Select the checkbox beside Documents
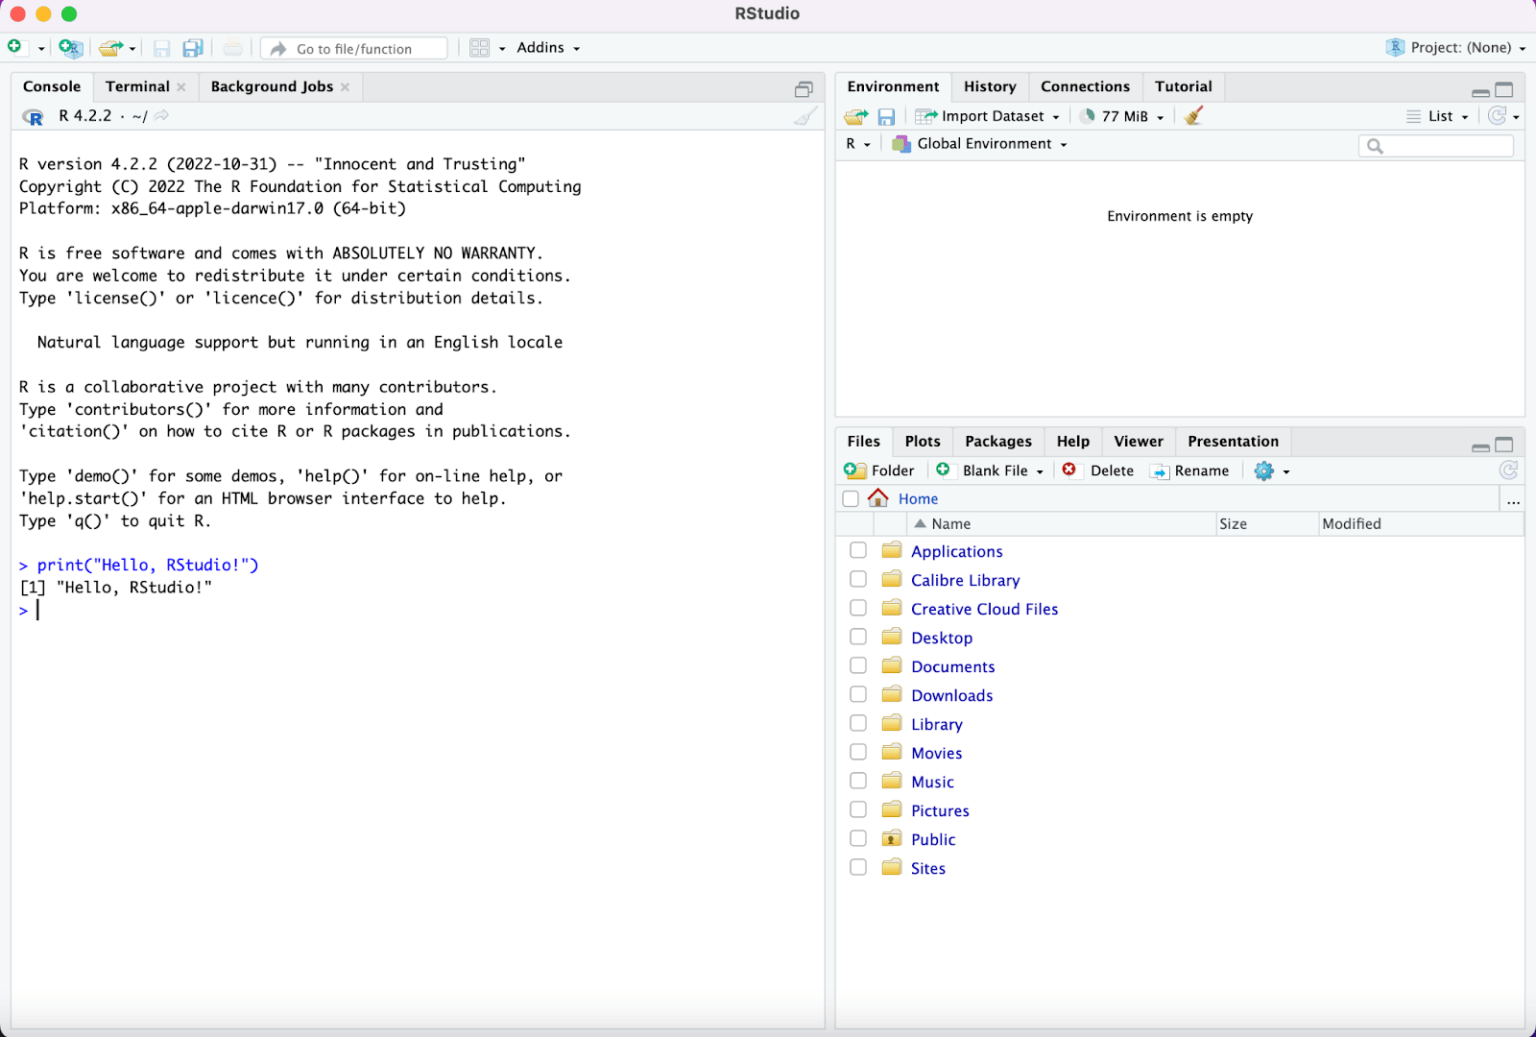This screenshot has height=1037, width=1536. 858,664
